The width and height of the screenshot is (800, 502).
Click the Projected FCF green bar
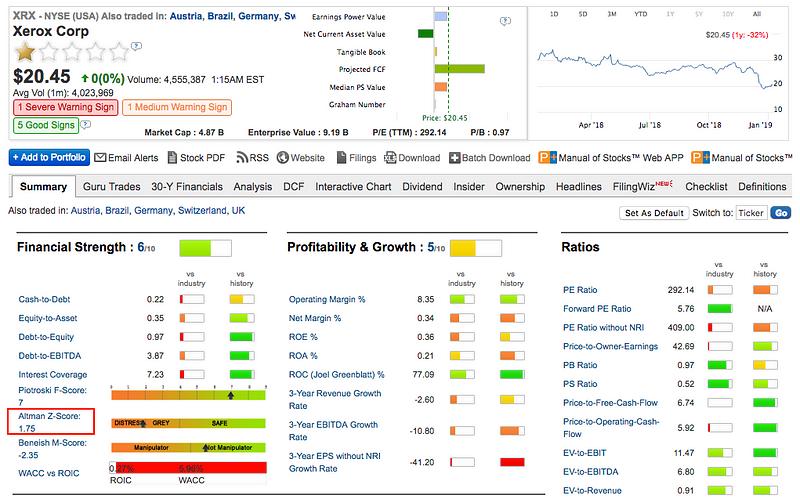(x=460, y=69)
